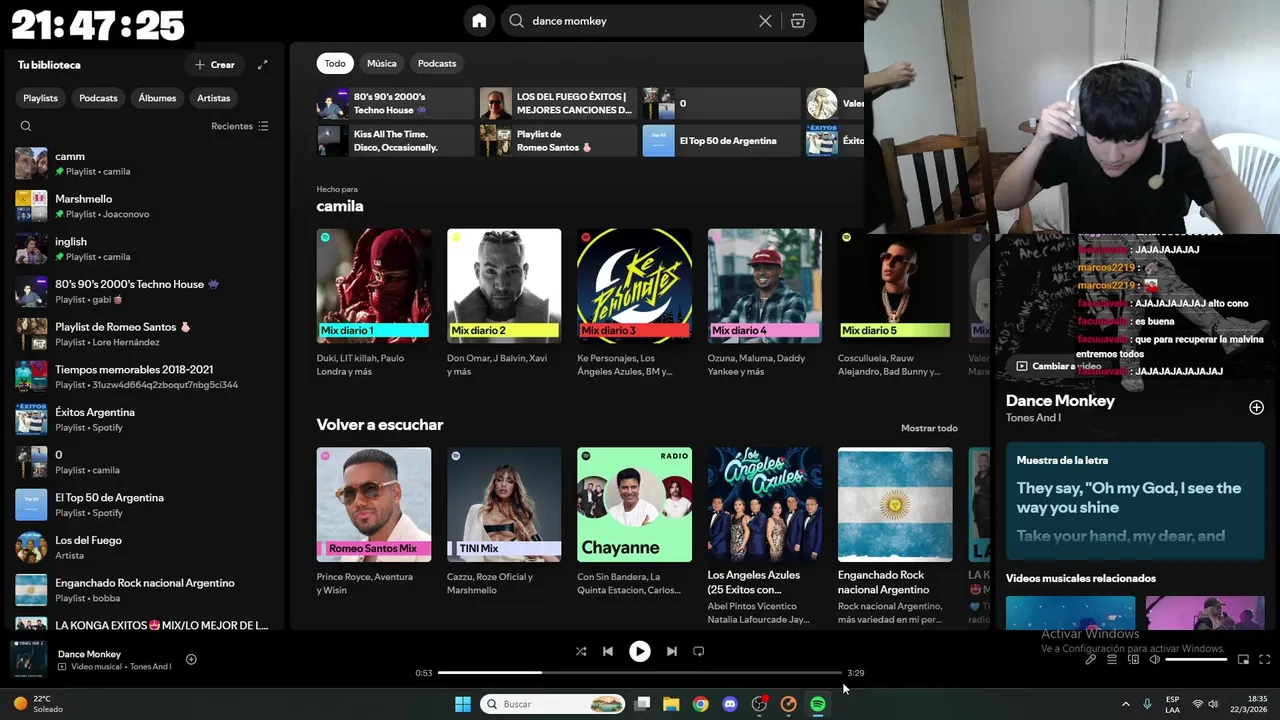Image resolution: width=1280 pixels, height=720 pixels.
Task: Show lyrics with microphone icon
Action: [x=1091, y=659]
